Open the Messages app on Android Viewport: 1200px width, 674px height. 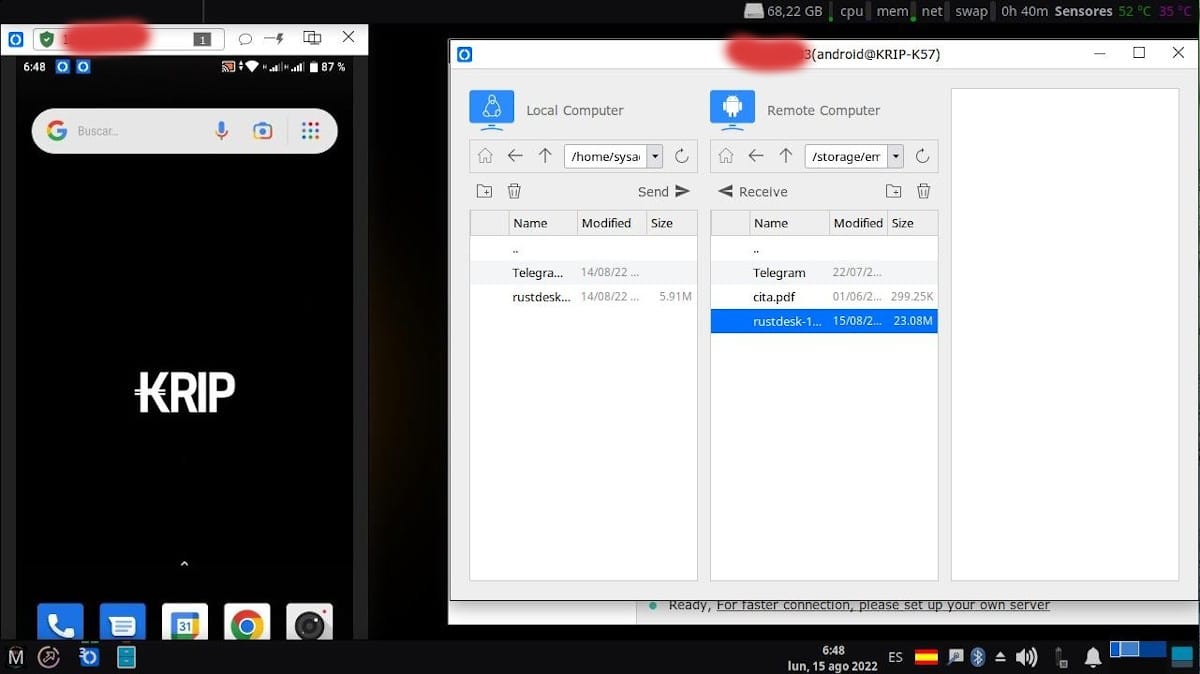pos(122,622)
